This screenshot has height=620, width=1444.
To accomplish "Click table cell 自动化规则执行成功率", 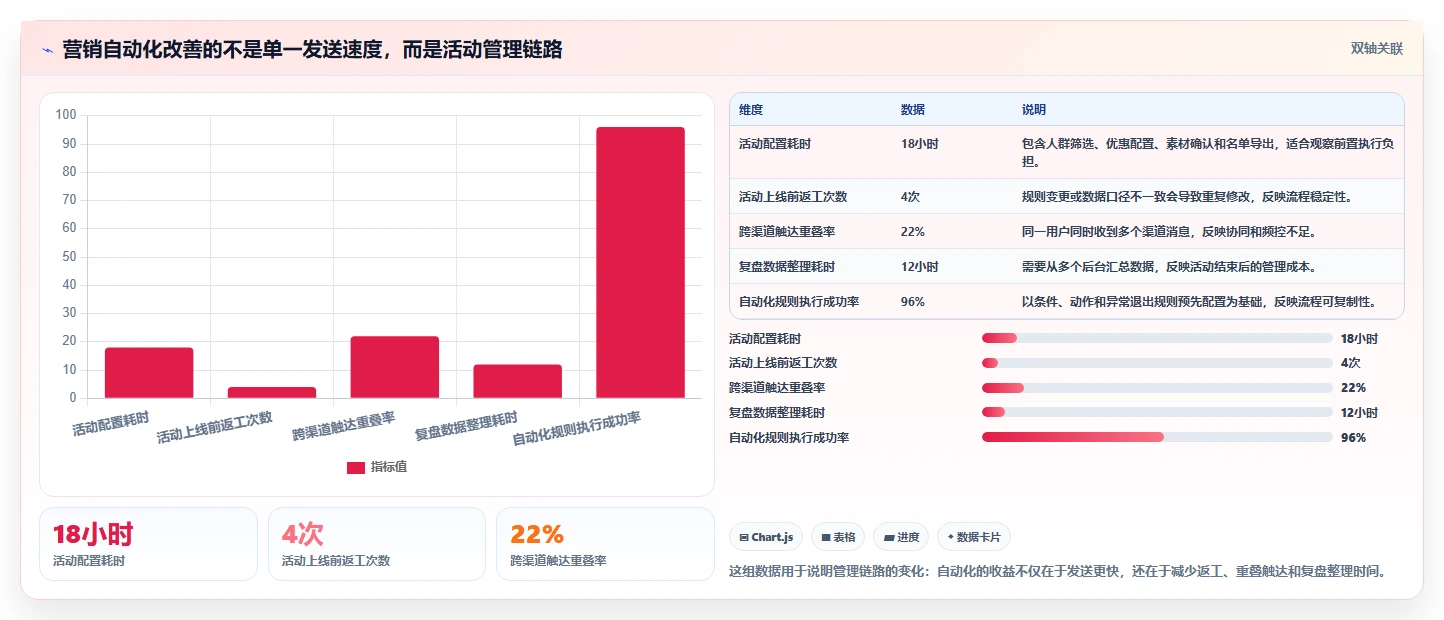I will coord(799,301).
